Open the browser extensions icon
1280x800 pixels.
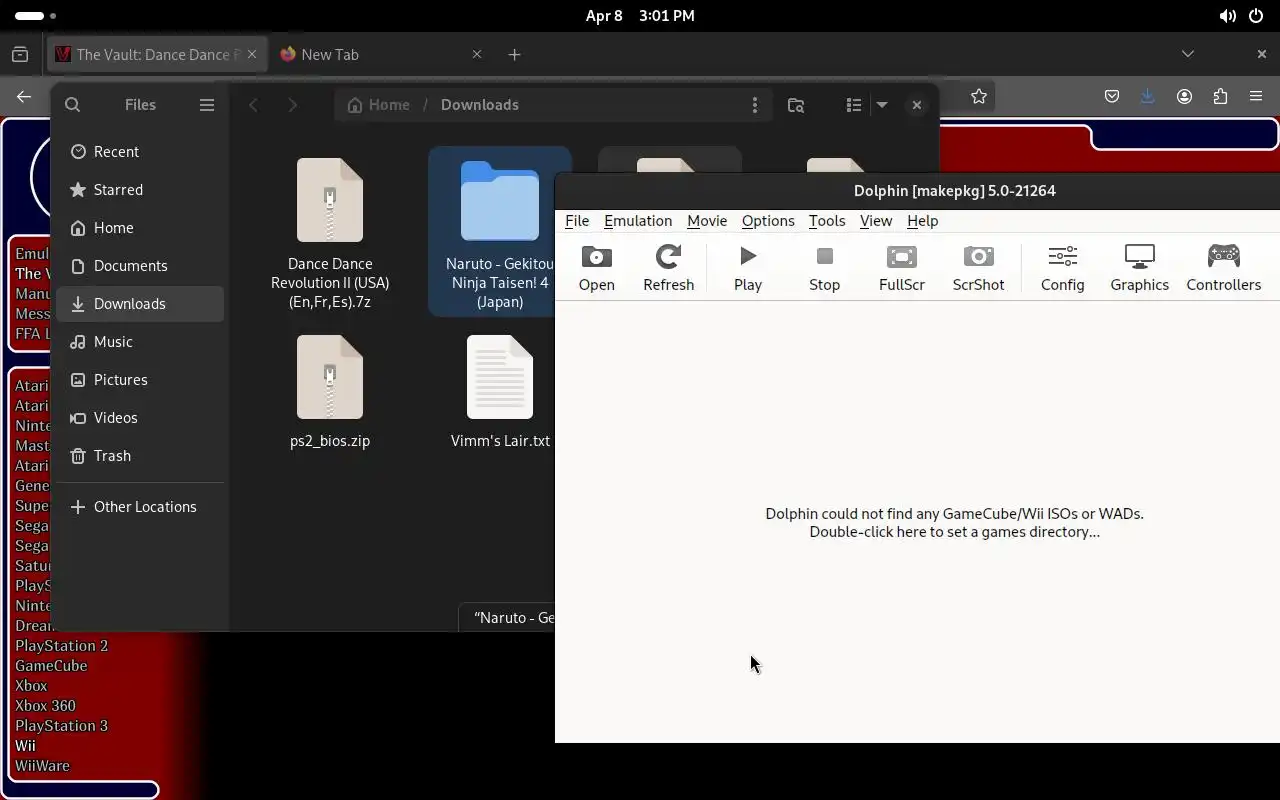1220,97
